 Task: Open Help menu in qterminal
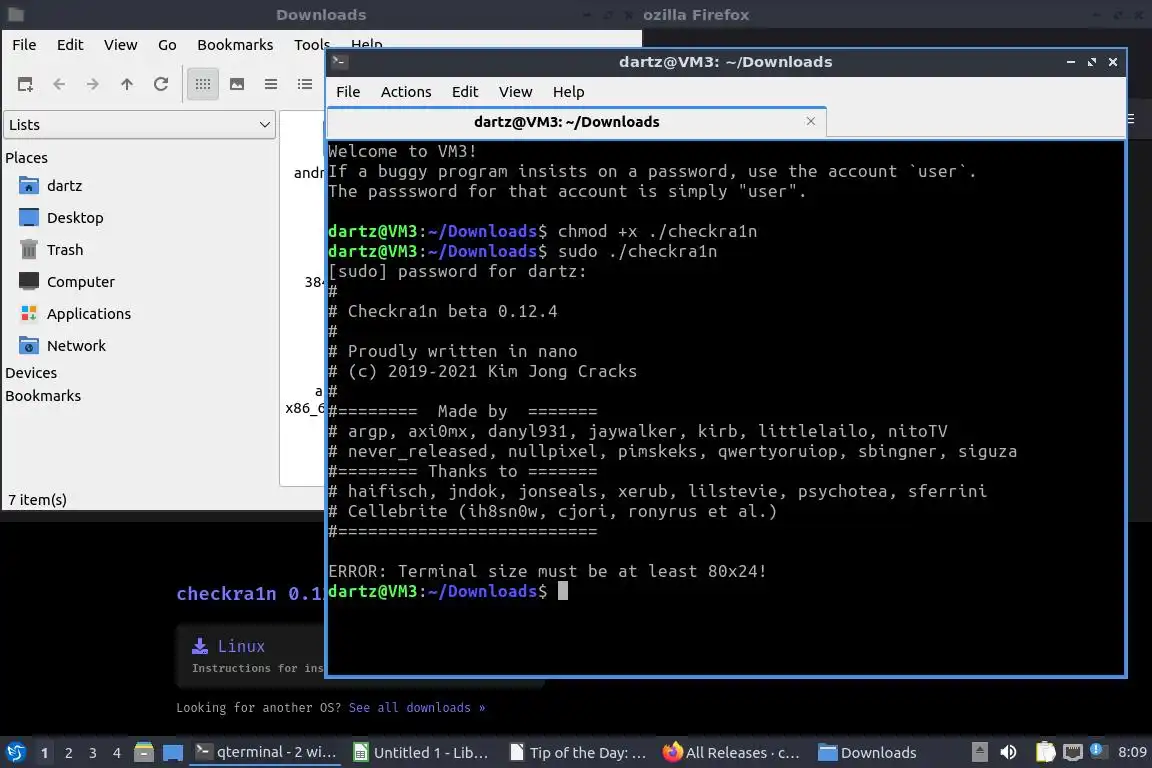[568, 92]
